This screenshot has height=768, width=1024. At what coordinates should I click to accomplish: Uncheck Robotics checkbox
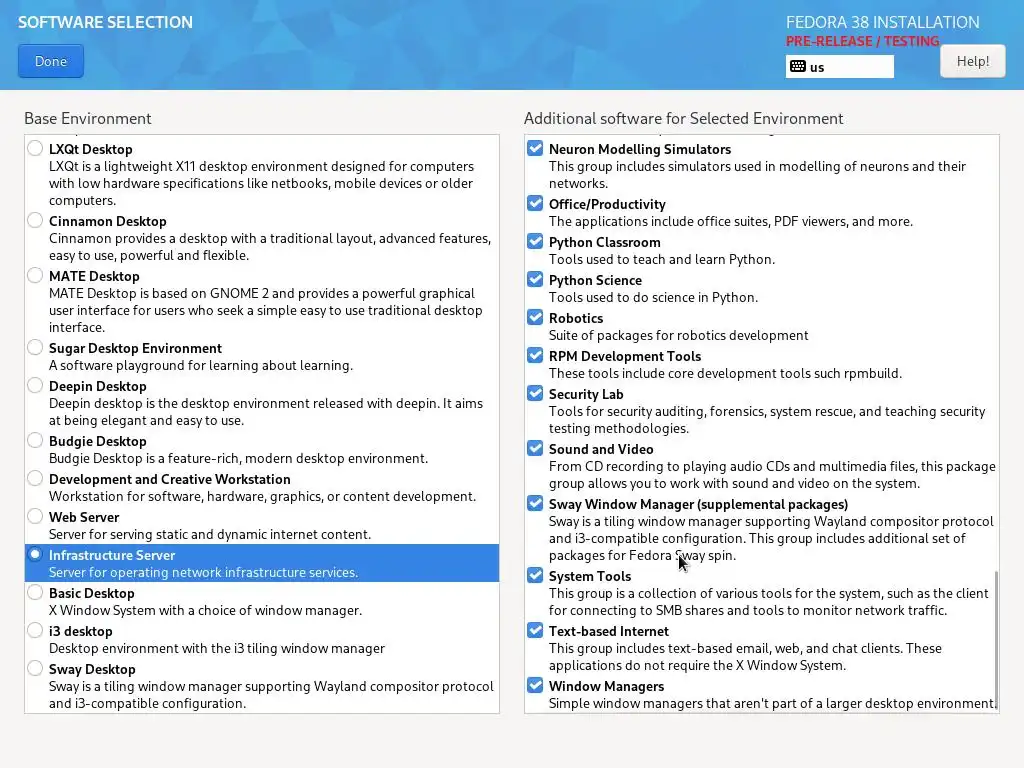(x=535, y=317)
